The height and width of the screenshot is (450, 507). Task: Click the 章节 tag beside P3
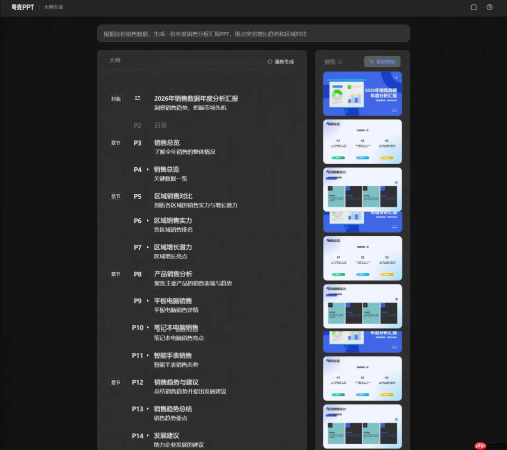(x=116, y=143)
